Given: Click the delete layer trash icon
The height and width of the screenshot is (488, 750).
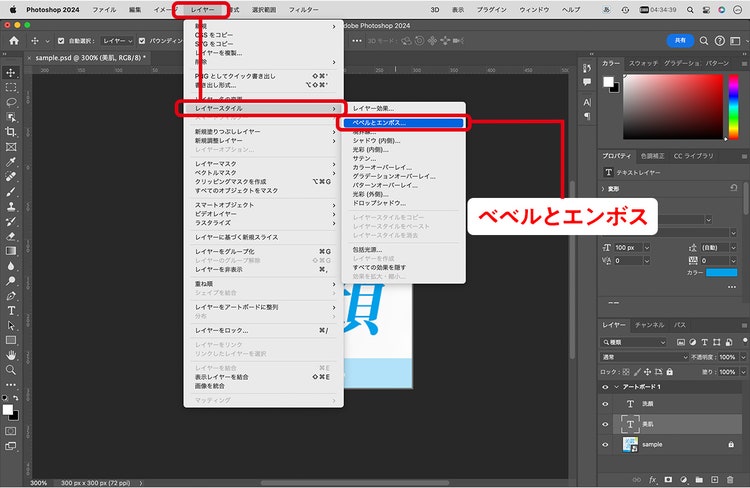Looking at the screenshot, I should [x=730, y=479].
